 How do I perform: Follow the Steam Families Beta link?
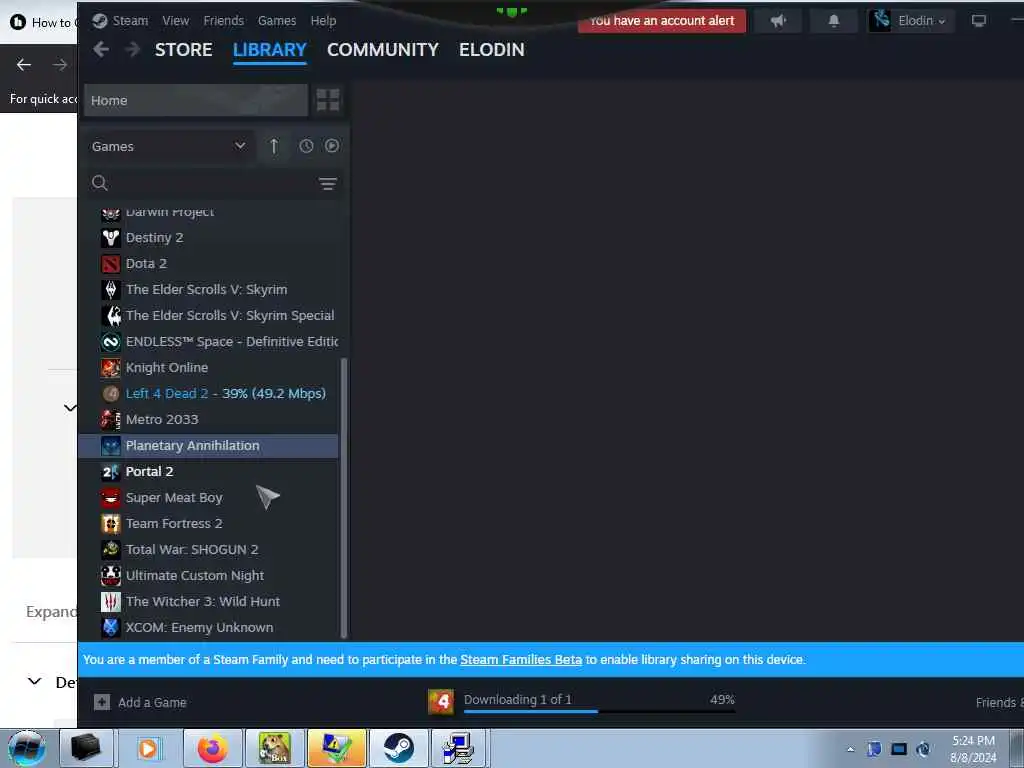coord(520,660)
